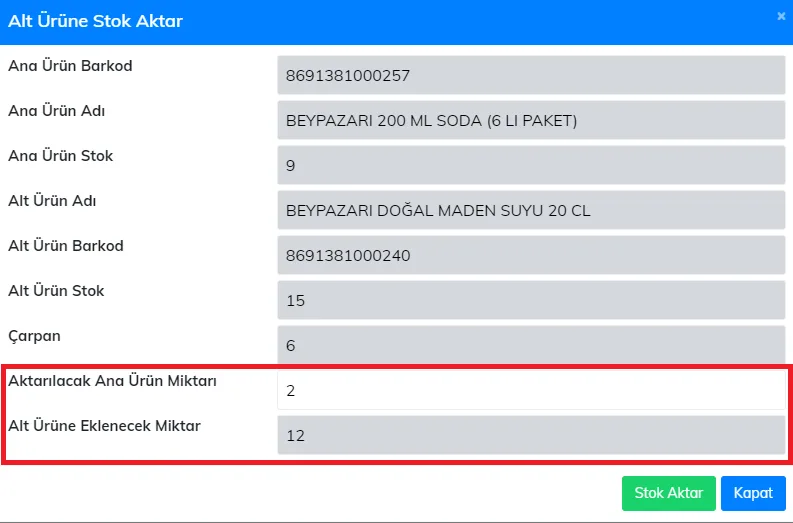Click the Alt Ürün Adı label

coord(52,201)
